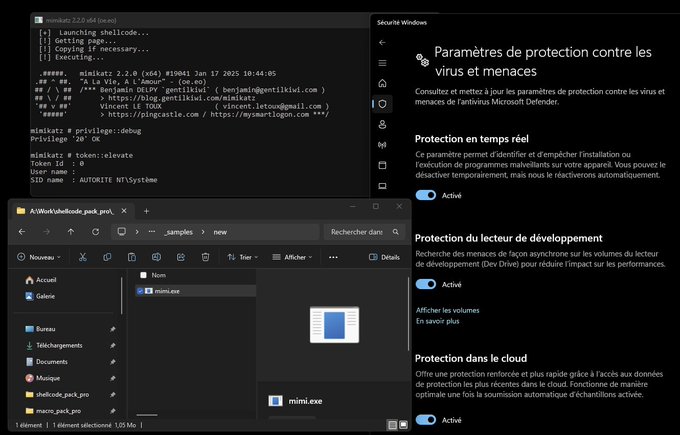Uncheck the mimi.exe item checkbox
Screen dimensions: 680x435
tap(140, 291)
